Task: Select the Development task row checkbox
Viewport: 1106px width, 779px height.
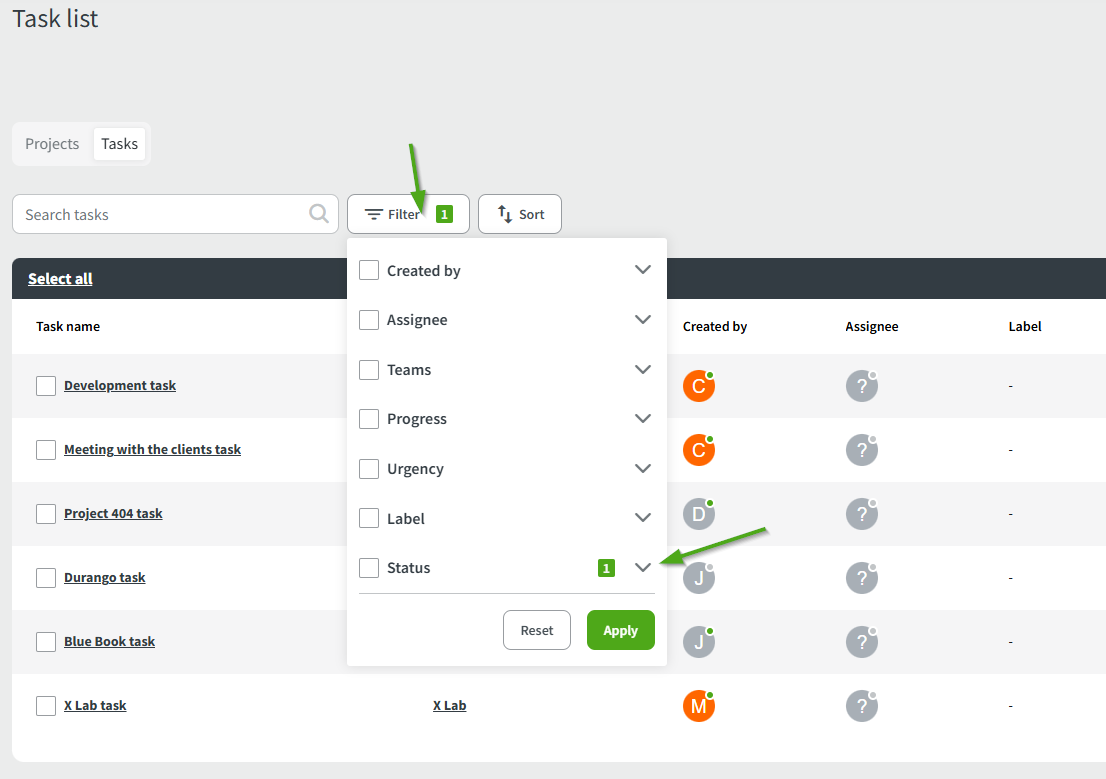Action: (x=46, y=386)
